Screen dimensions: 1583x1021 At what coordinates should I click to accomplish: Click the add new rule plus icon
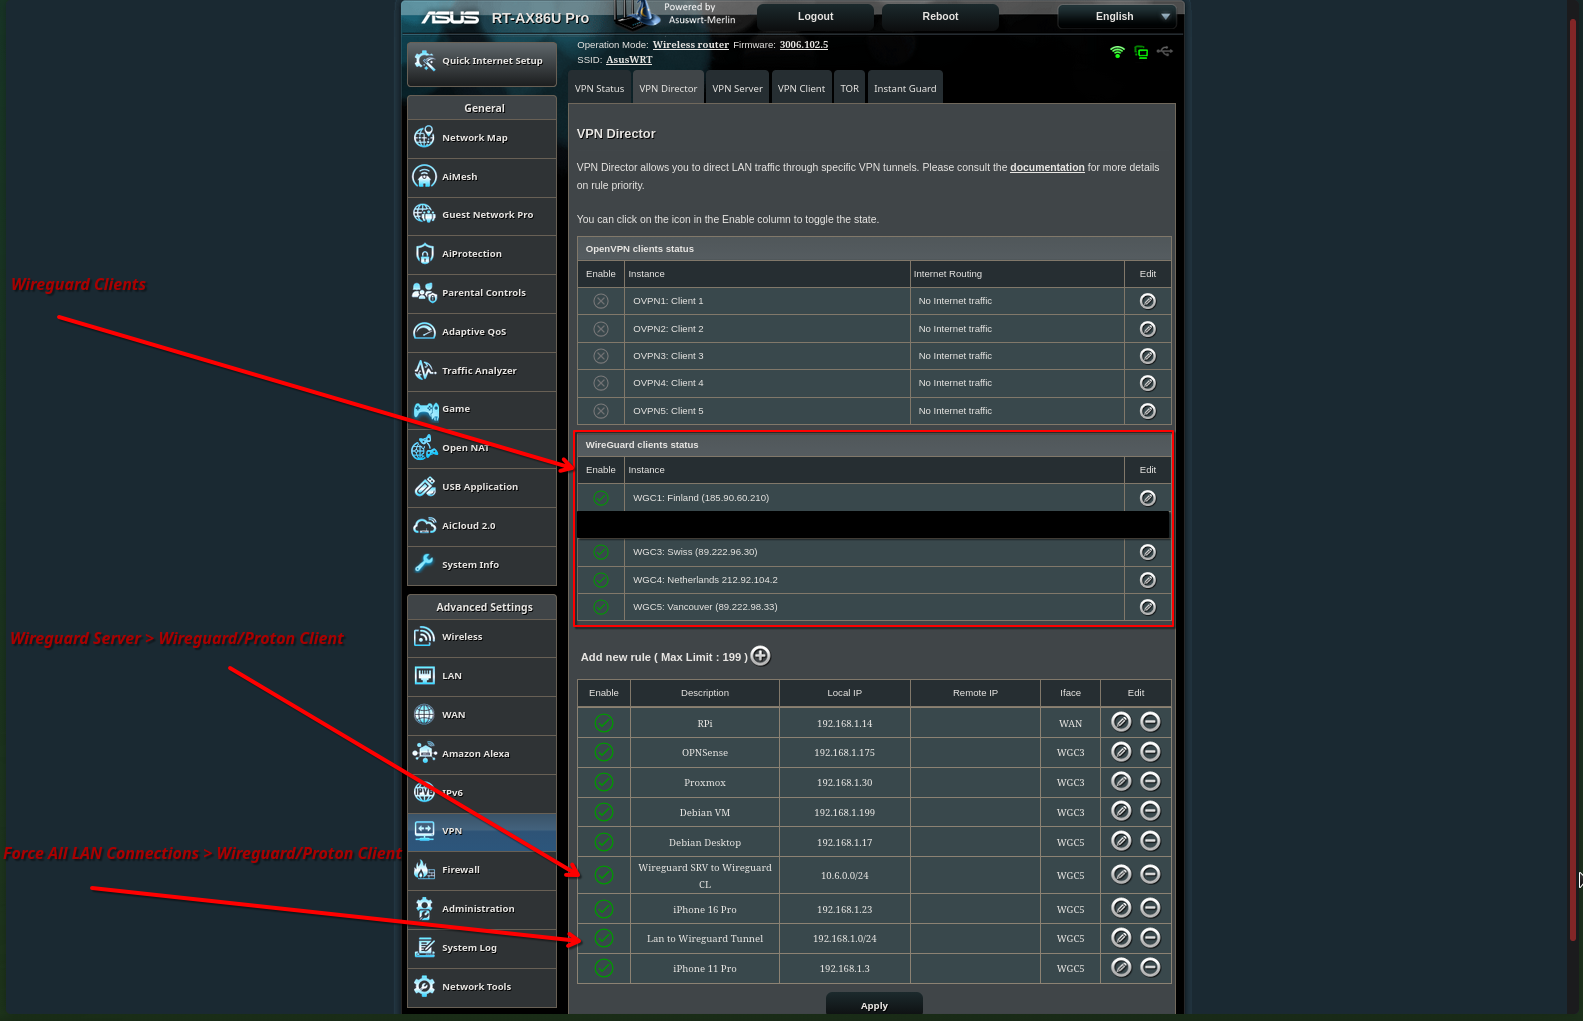[x=760, y=656]
